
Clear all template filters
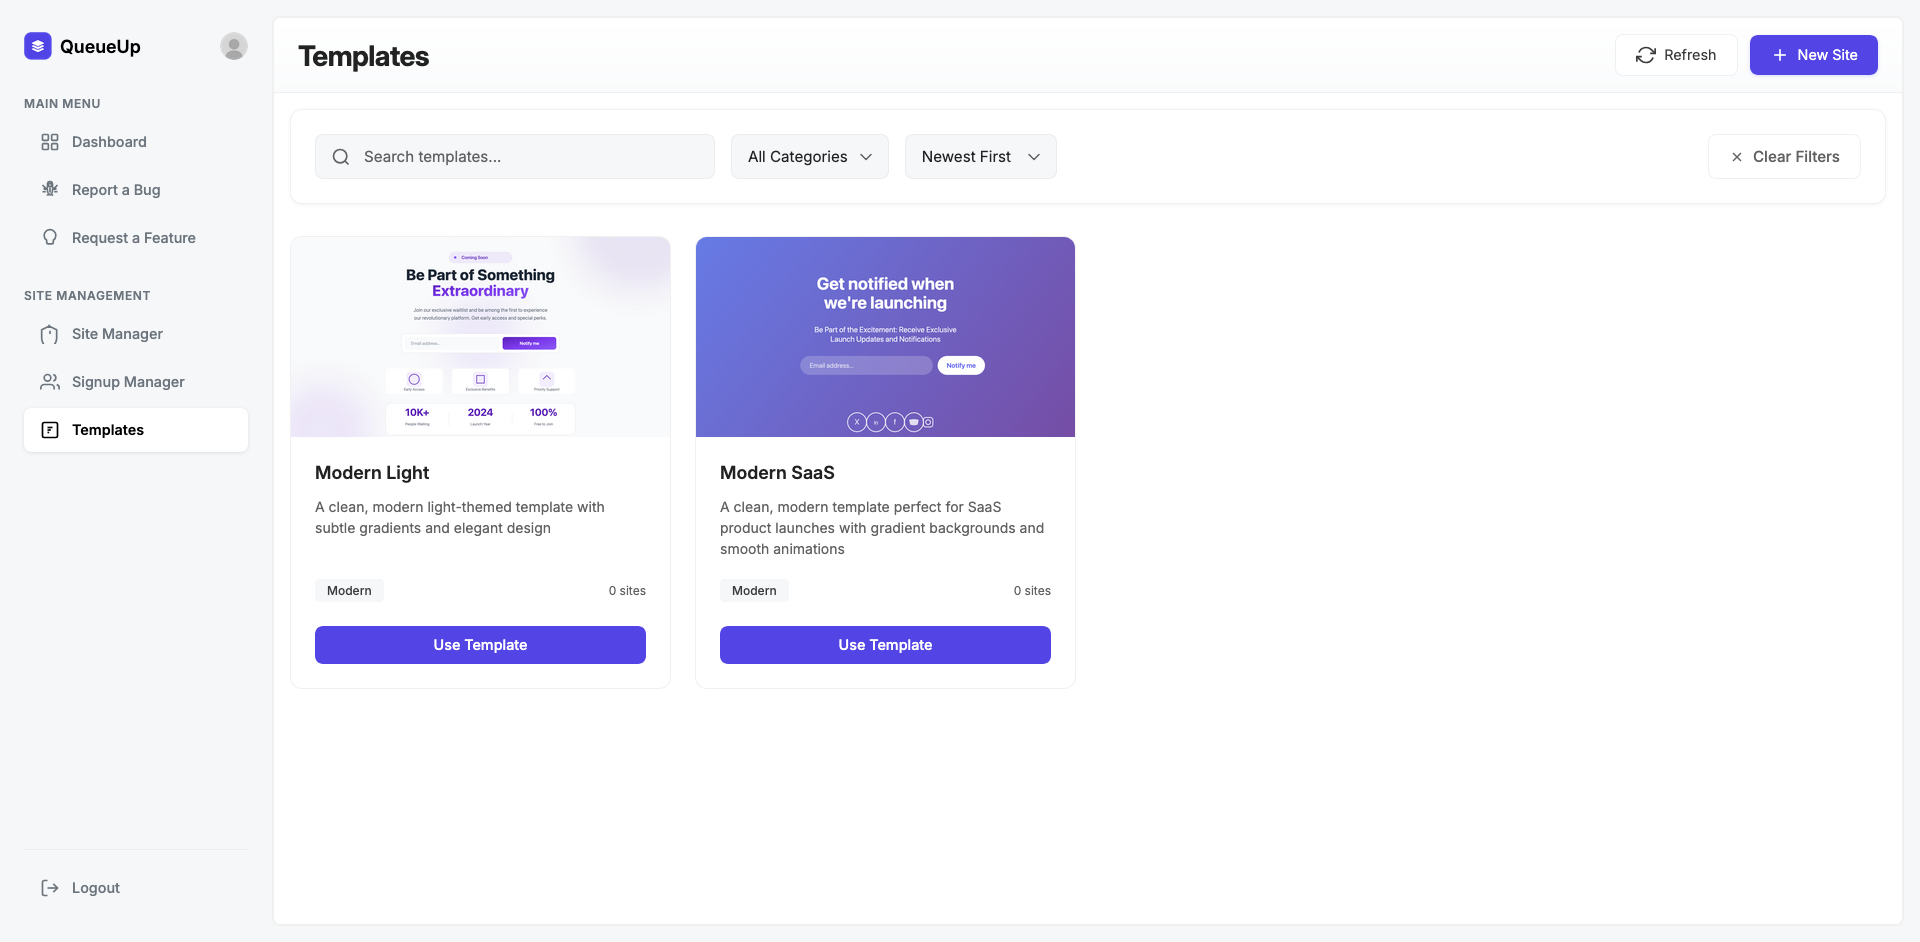(x=1784, y=157)
